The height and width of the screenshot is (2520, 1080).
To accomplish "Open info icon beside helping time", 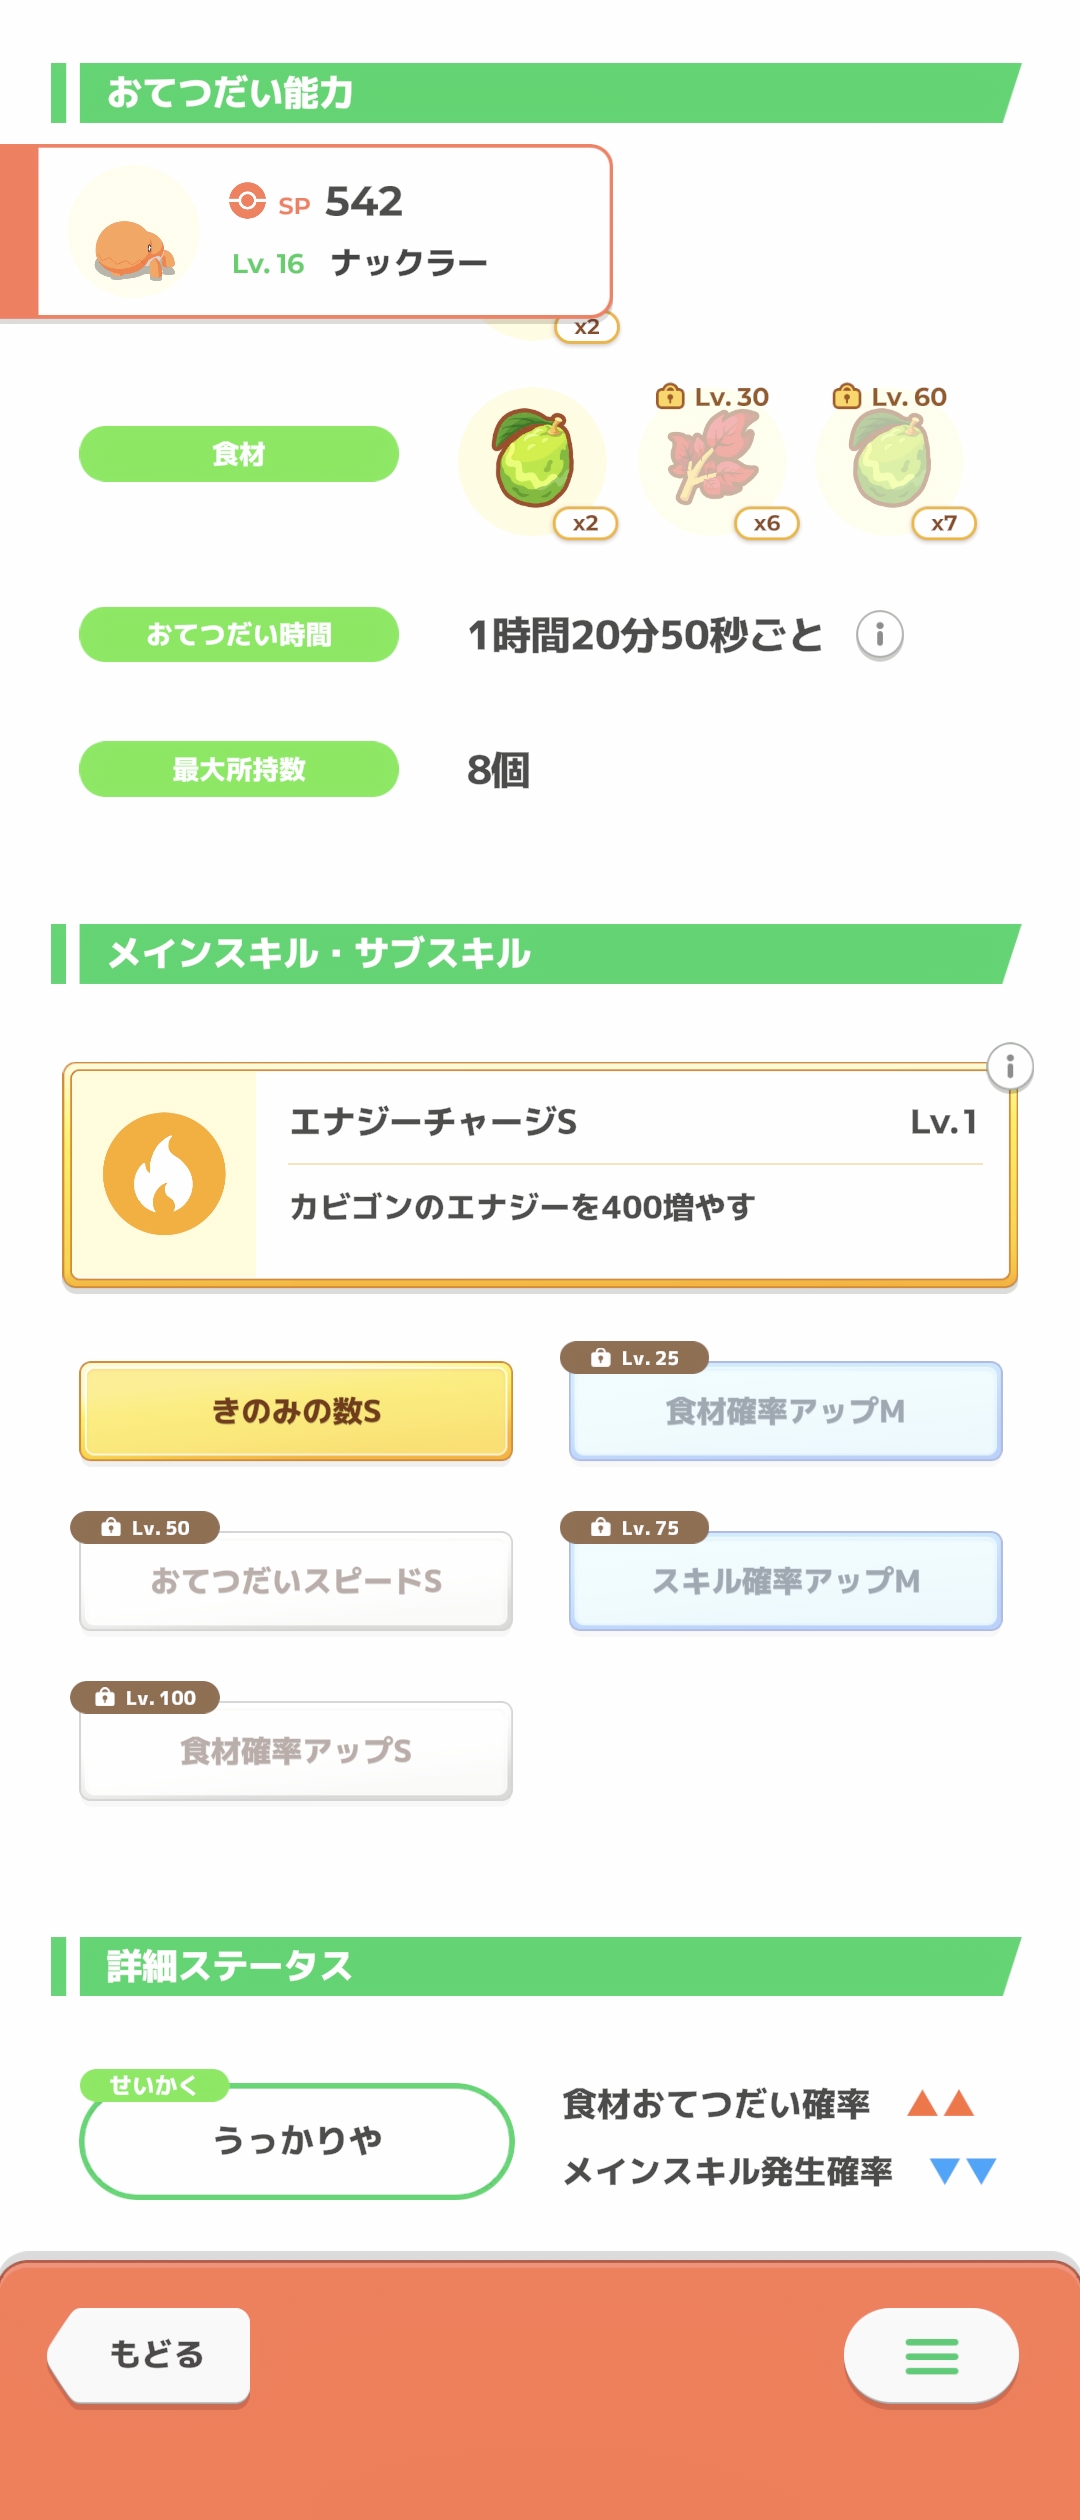I will tap(880, 635).
